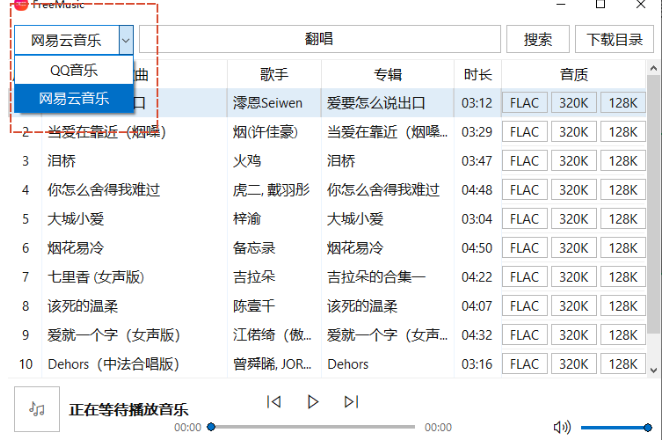The width and height of the screenshot is (667, 443).
Task: Click the song list scrollbar down arrow
Action: 654,370
